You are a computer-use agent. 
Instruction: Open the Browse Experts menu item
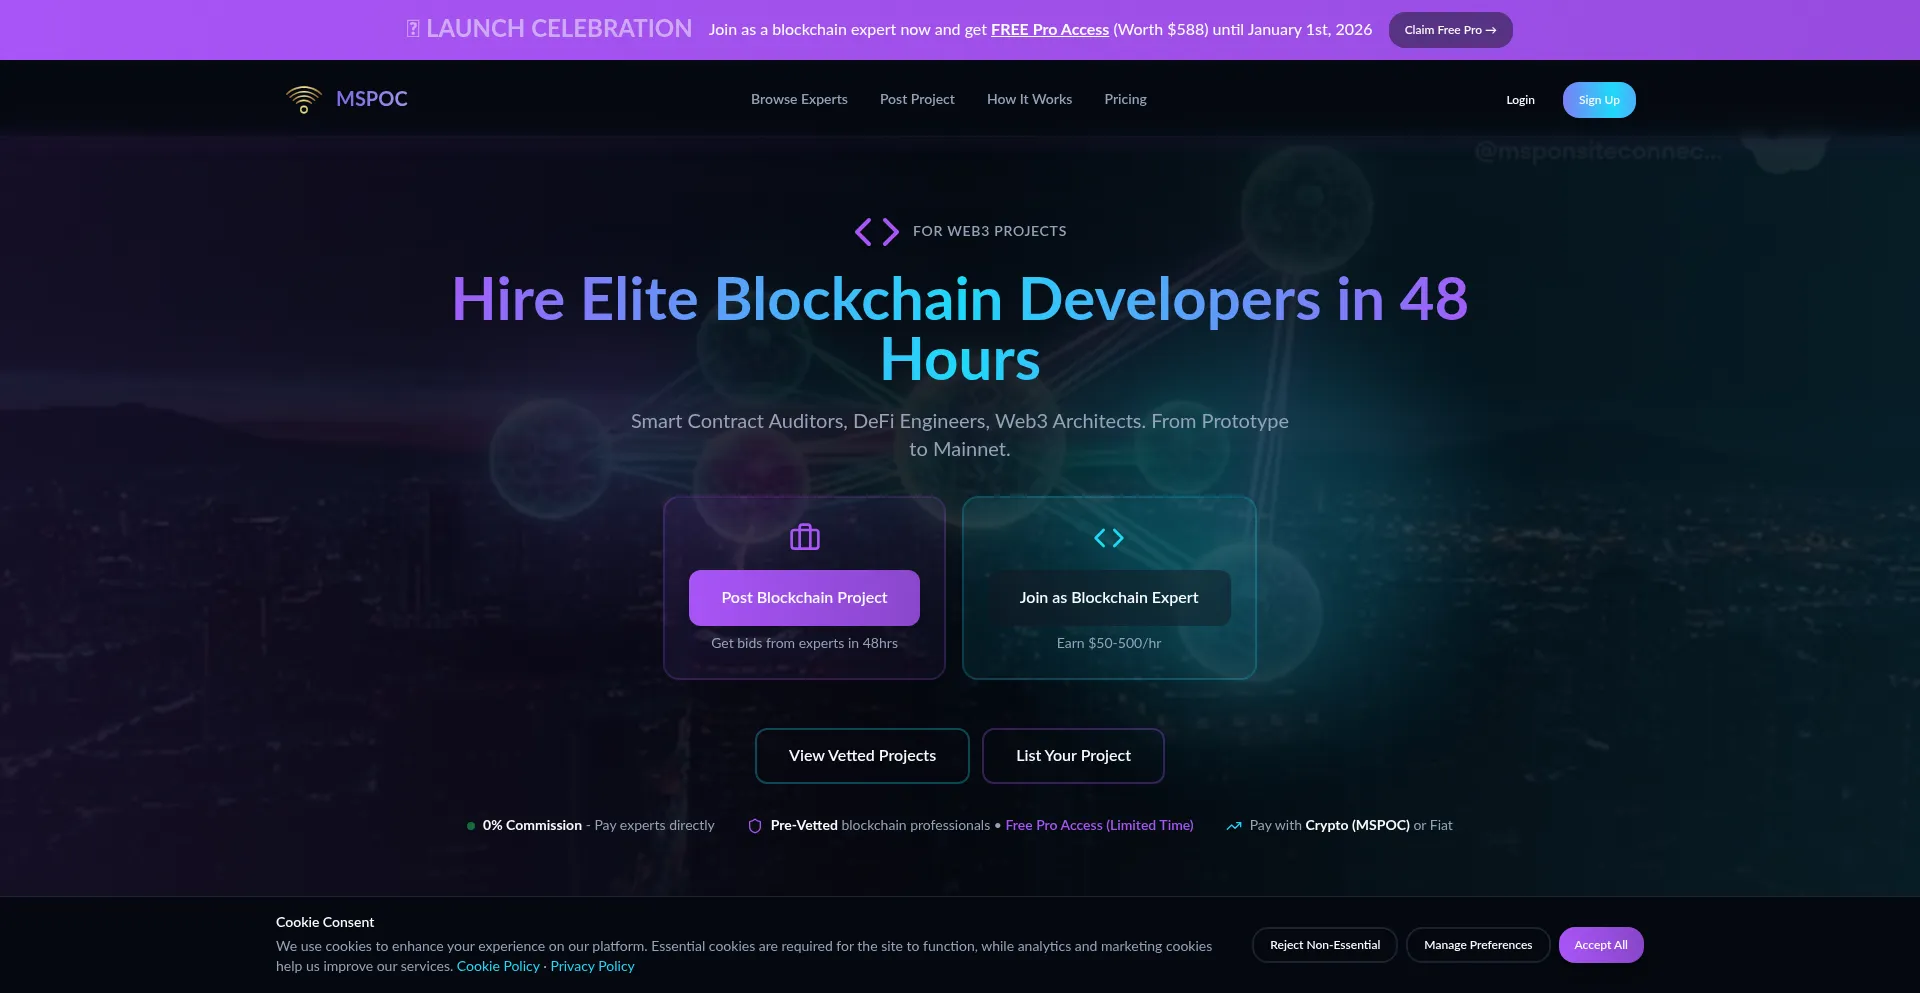pos(799,99)
